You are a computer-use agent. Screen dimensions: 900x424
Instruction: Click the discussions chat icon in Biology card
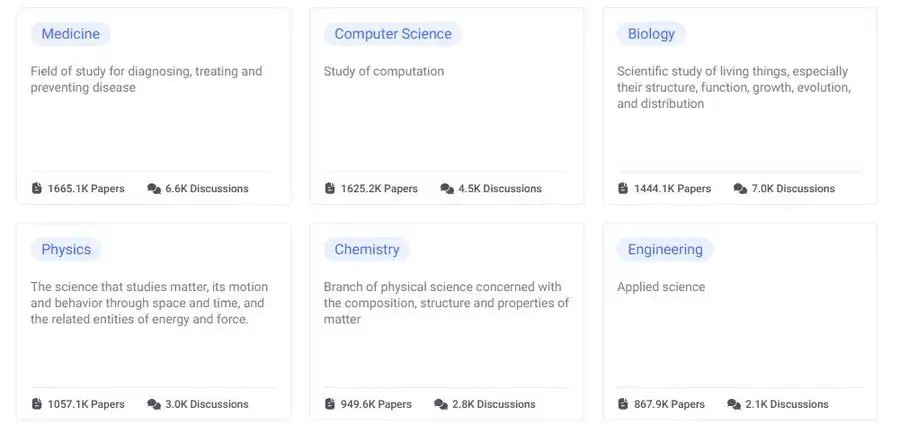pyautogui.click(x=740, y=188)
